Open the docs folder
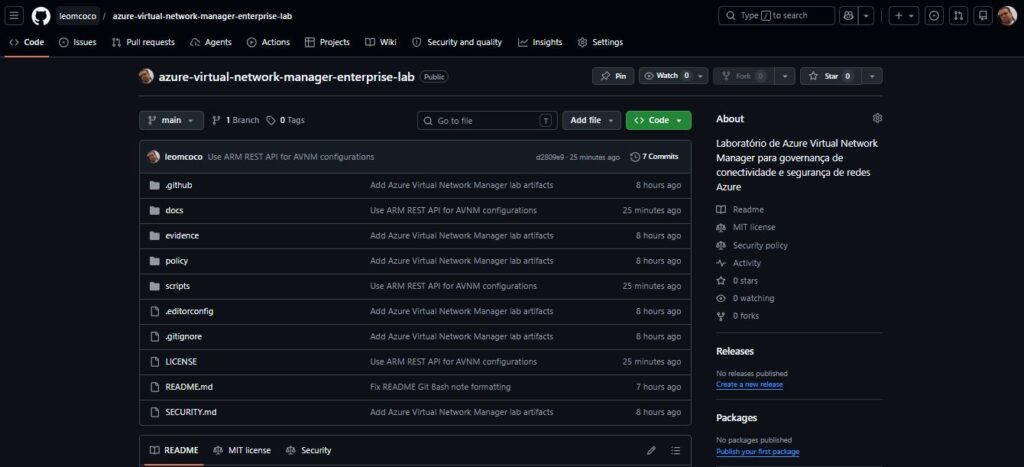The width and height of the screenshot is (1024, 467). click(x=174, y=210)
